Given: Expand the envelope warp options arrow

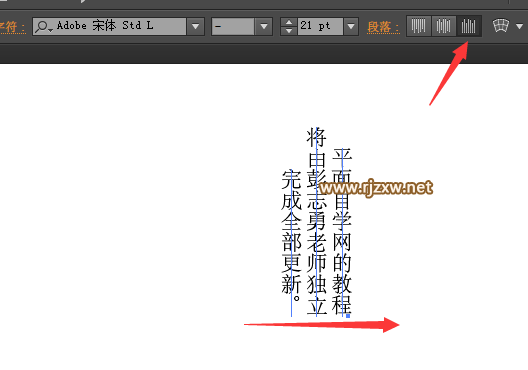Looking at the screenshot, I should 519,26.
